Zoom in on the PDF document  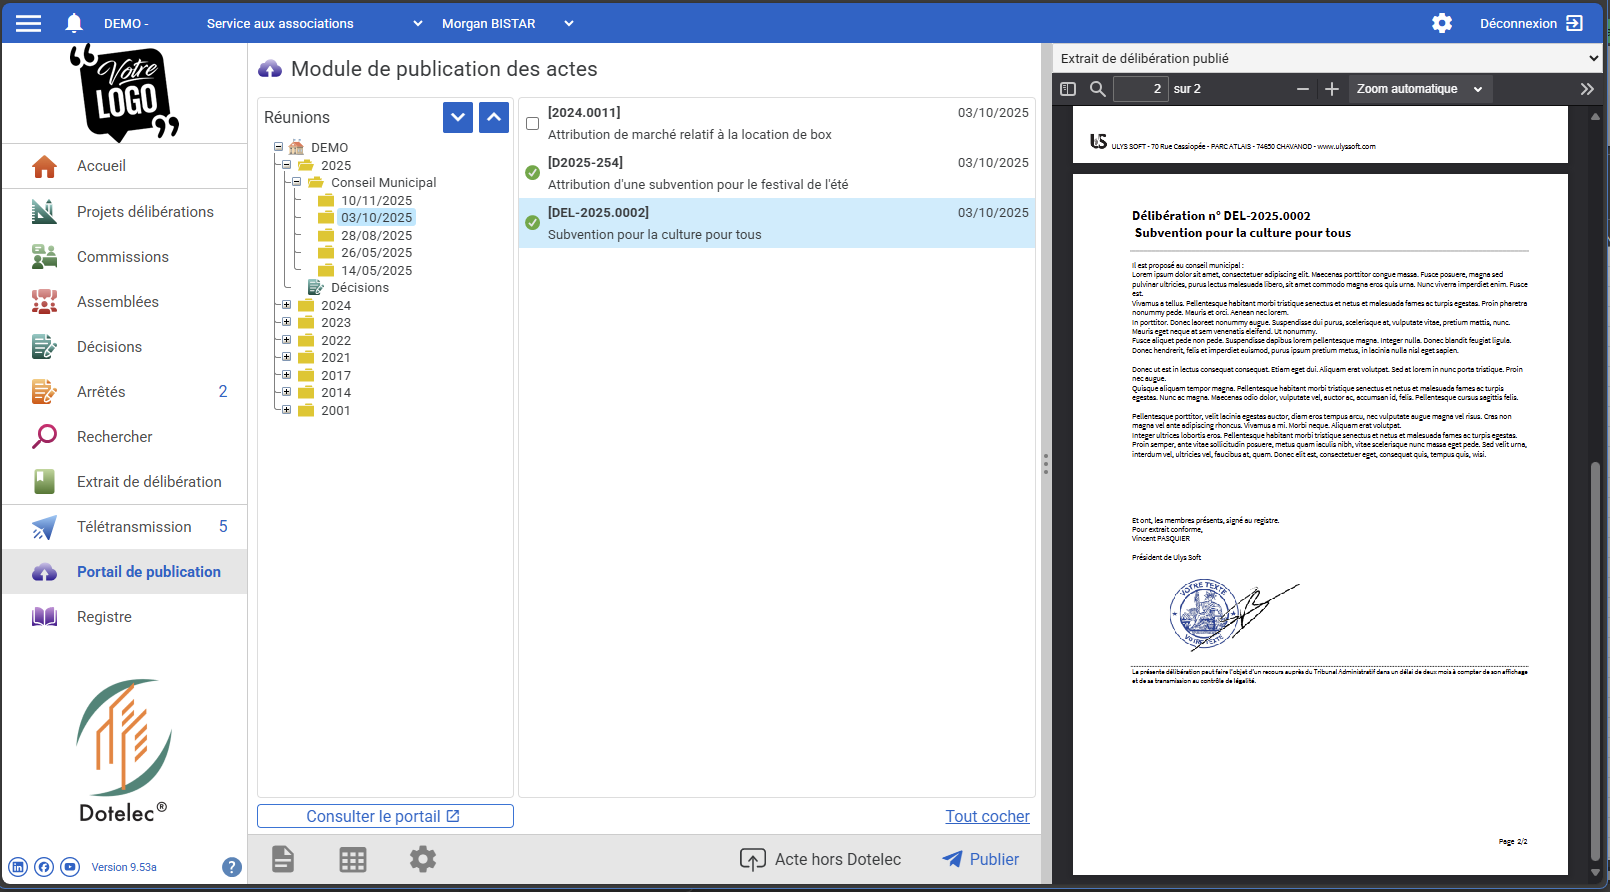tap(1331, 89)
